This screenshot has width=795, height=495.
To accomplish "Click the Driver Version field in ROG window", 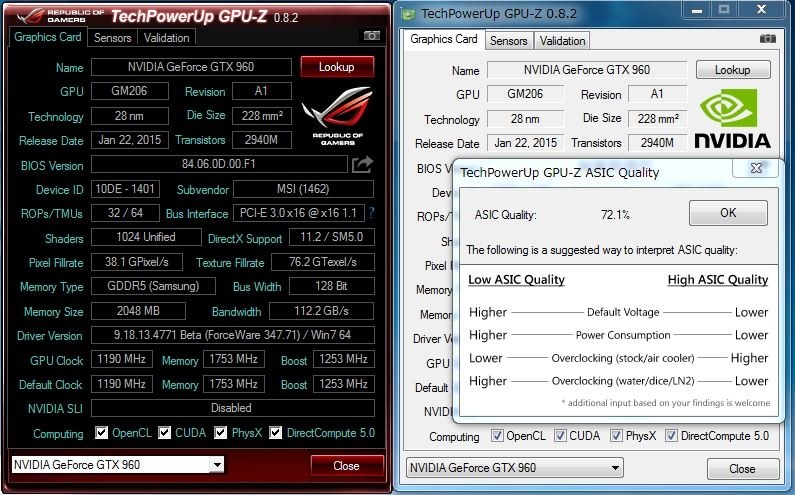I will coord(233,335).
